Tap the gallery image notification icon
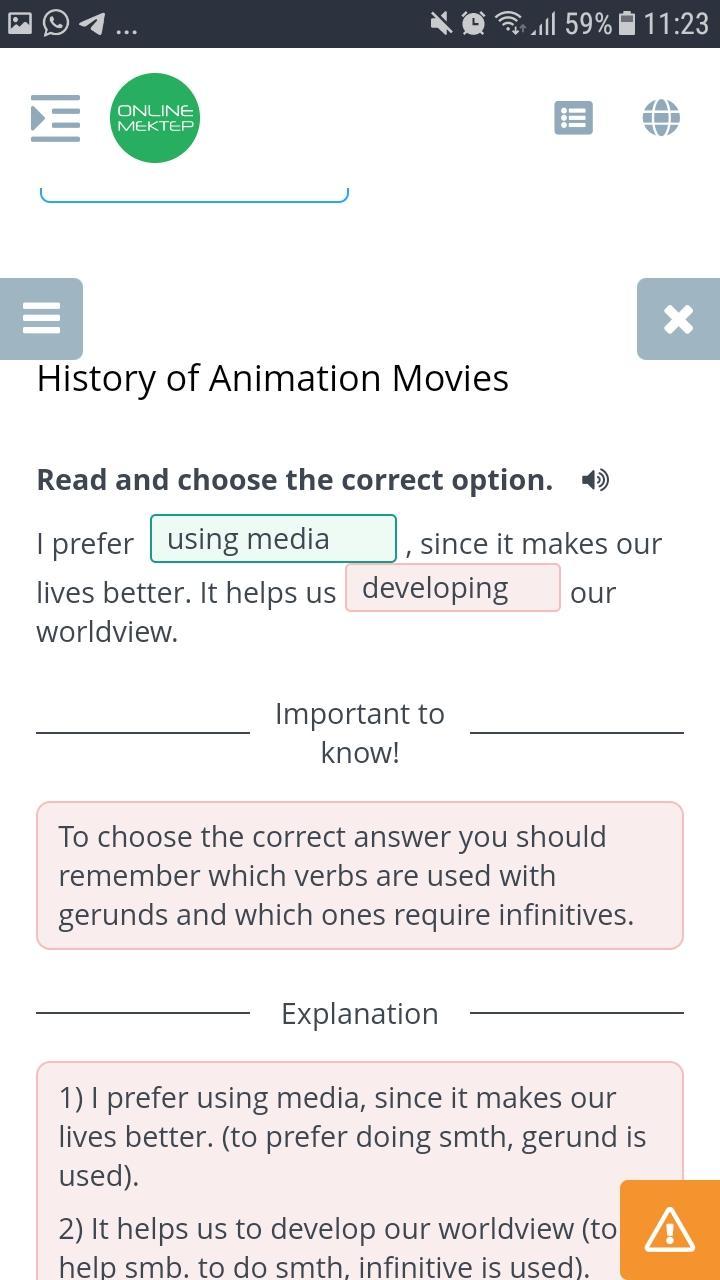 20,23
